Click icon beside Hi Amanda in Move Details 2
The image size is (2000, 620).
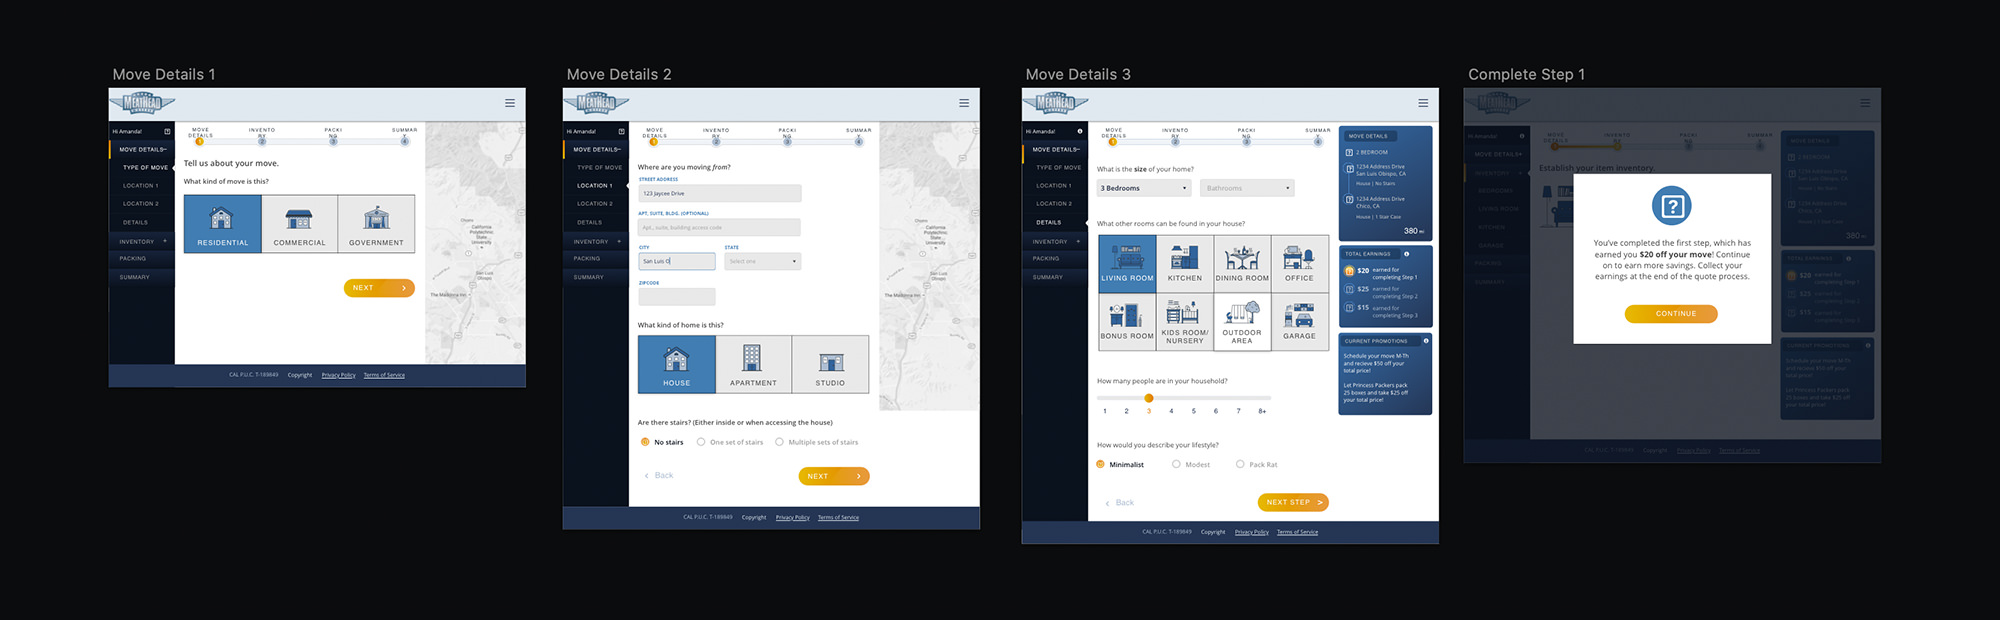point(621,131)
